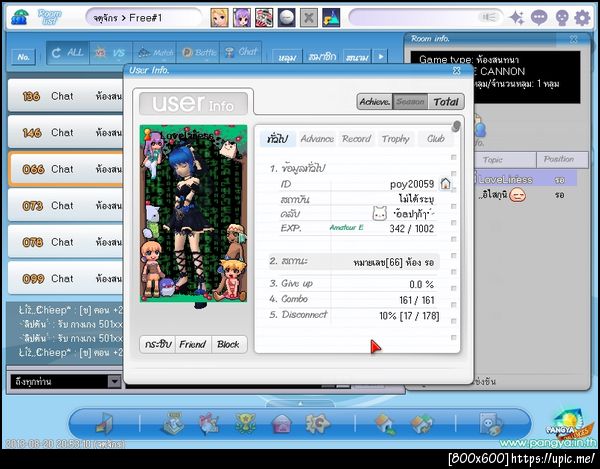Close the User Info dialog
The width and height of the screenshot is (600, 469).
[x=457, y=70]
